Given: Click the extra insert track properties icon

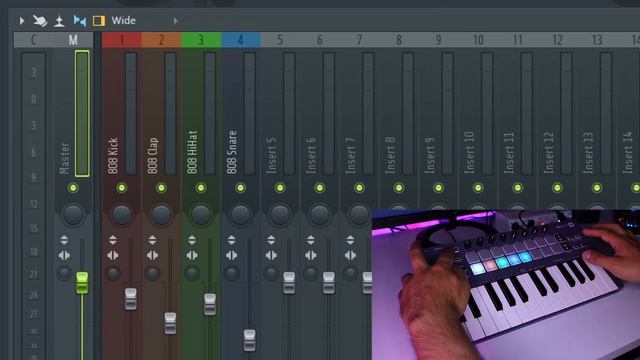Looking at the screenshot, I should click(x=59, y=20).
